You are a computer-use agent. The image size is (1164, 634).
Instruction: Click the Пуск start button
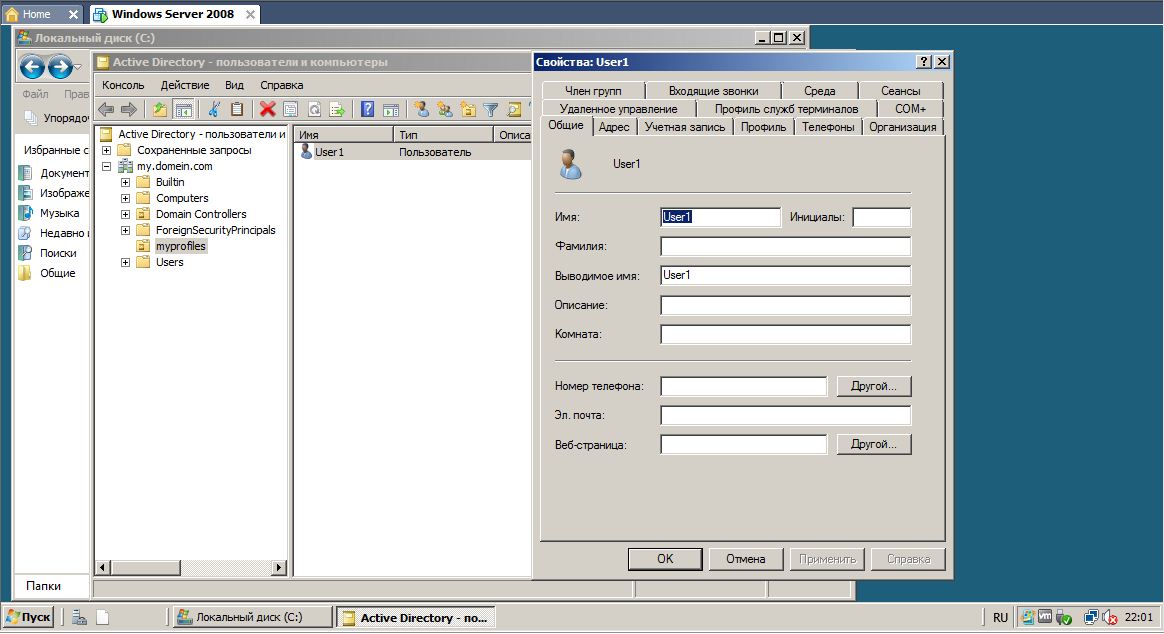tap(28, 617)
